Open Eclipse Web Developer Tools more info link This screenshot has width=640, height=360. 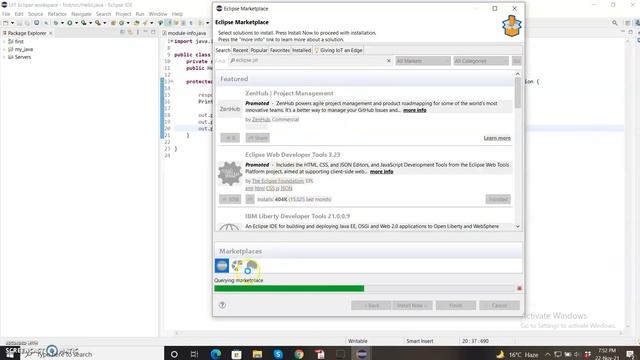[x=381, y=172]
